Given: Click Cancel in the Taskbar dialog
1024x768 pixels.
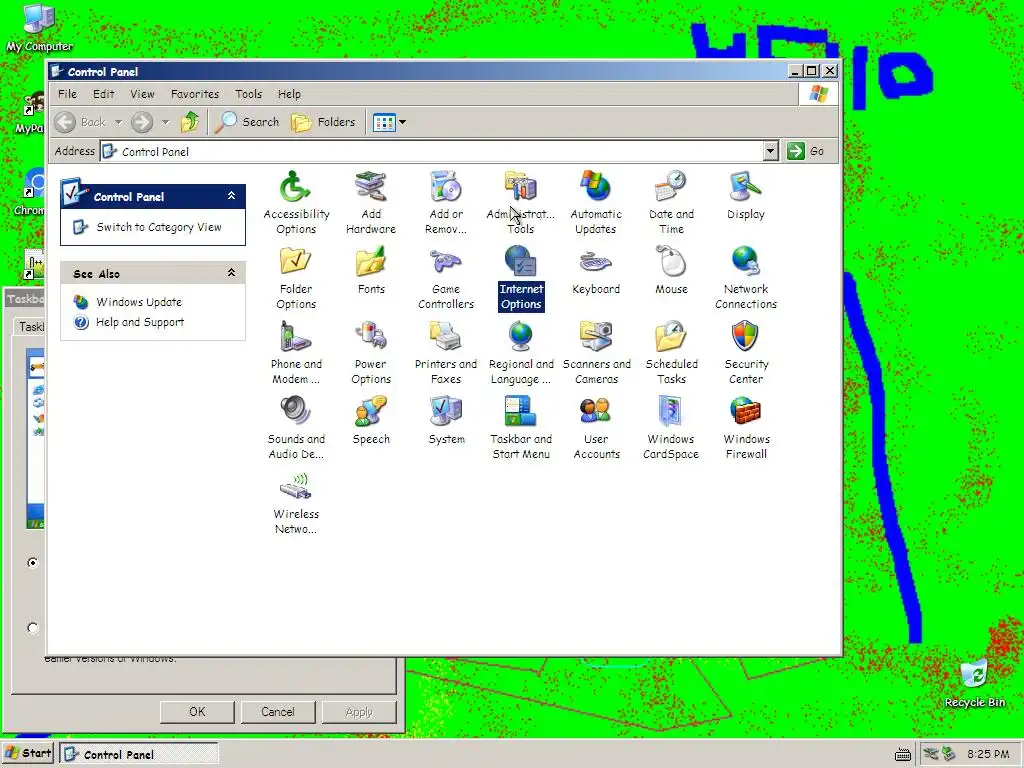Looking at the screenshot, I should (x=278, y=712).
